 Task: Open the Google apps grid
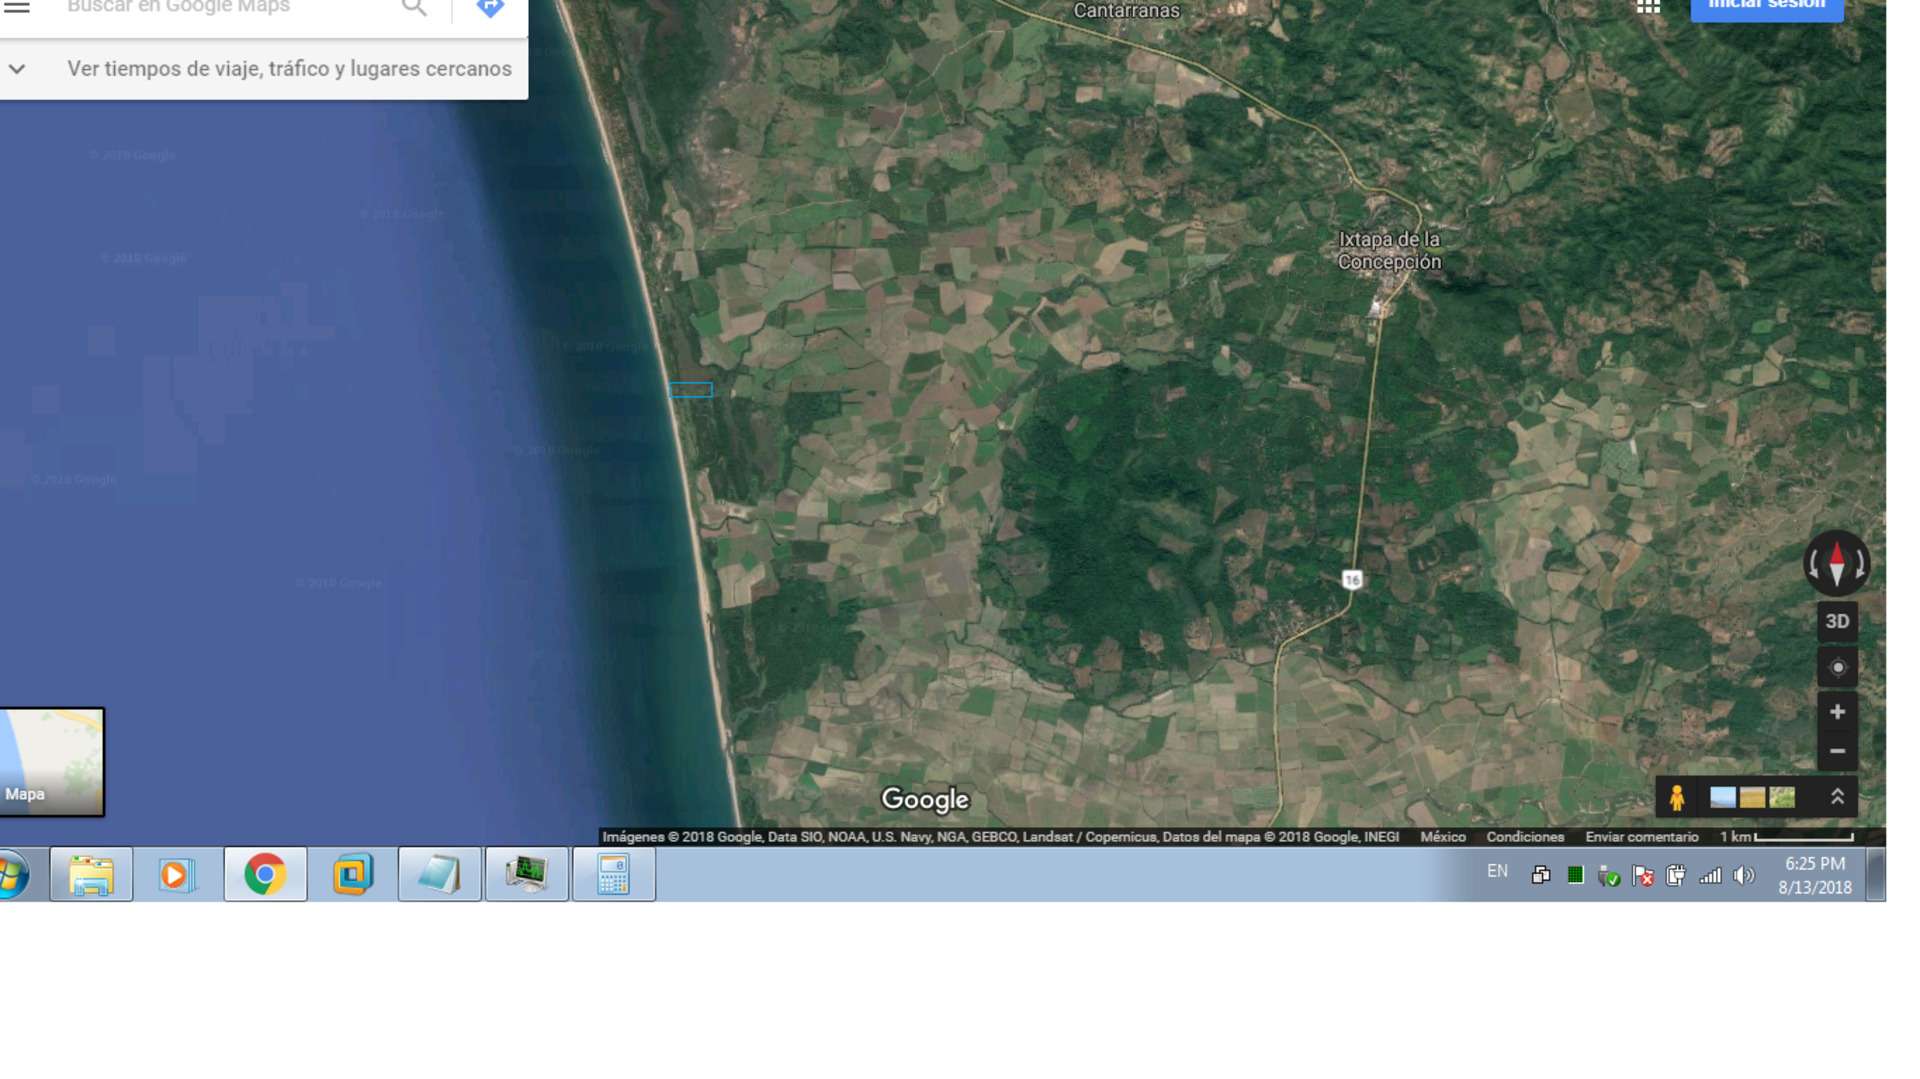1648,7
